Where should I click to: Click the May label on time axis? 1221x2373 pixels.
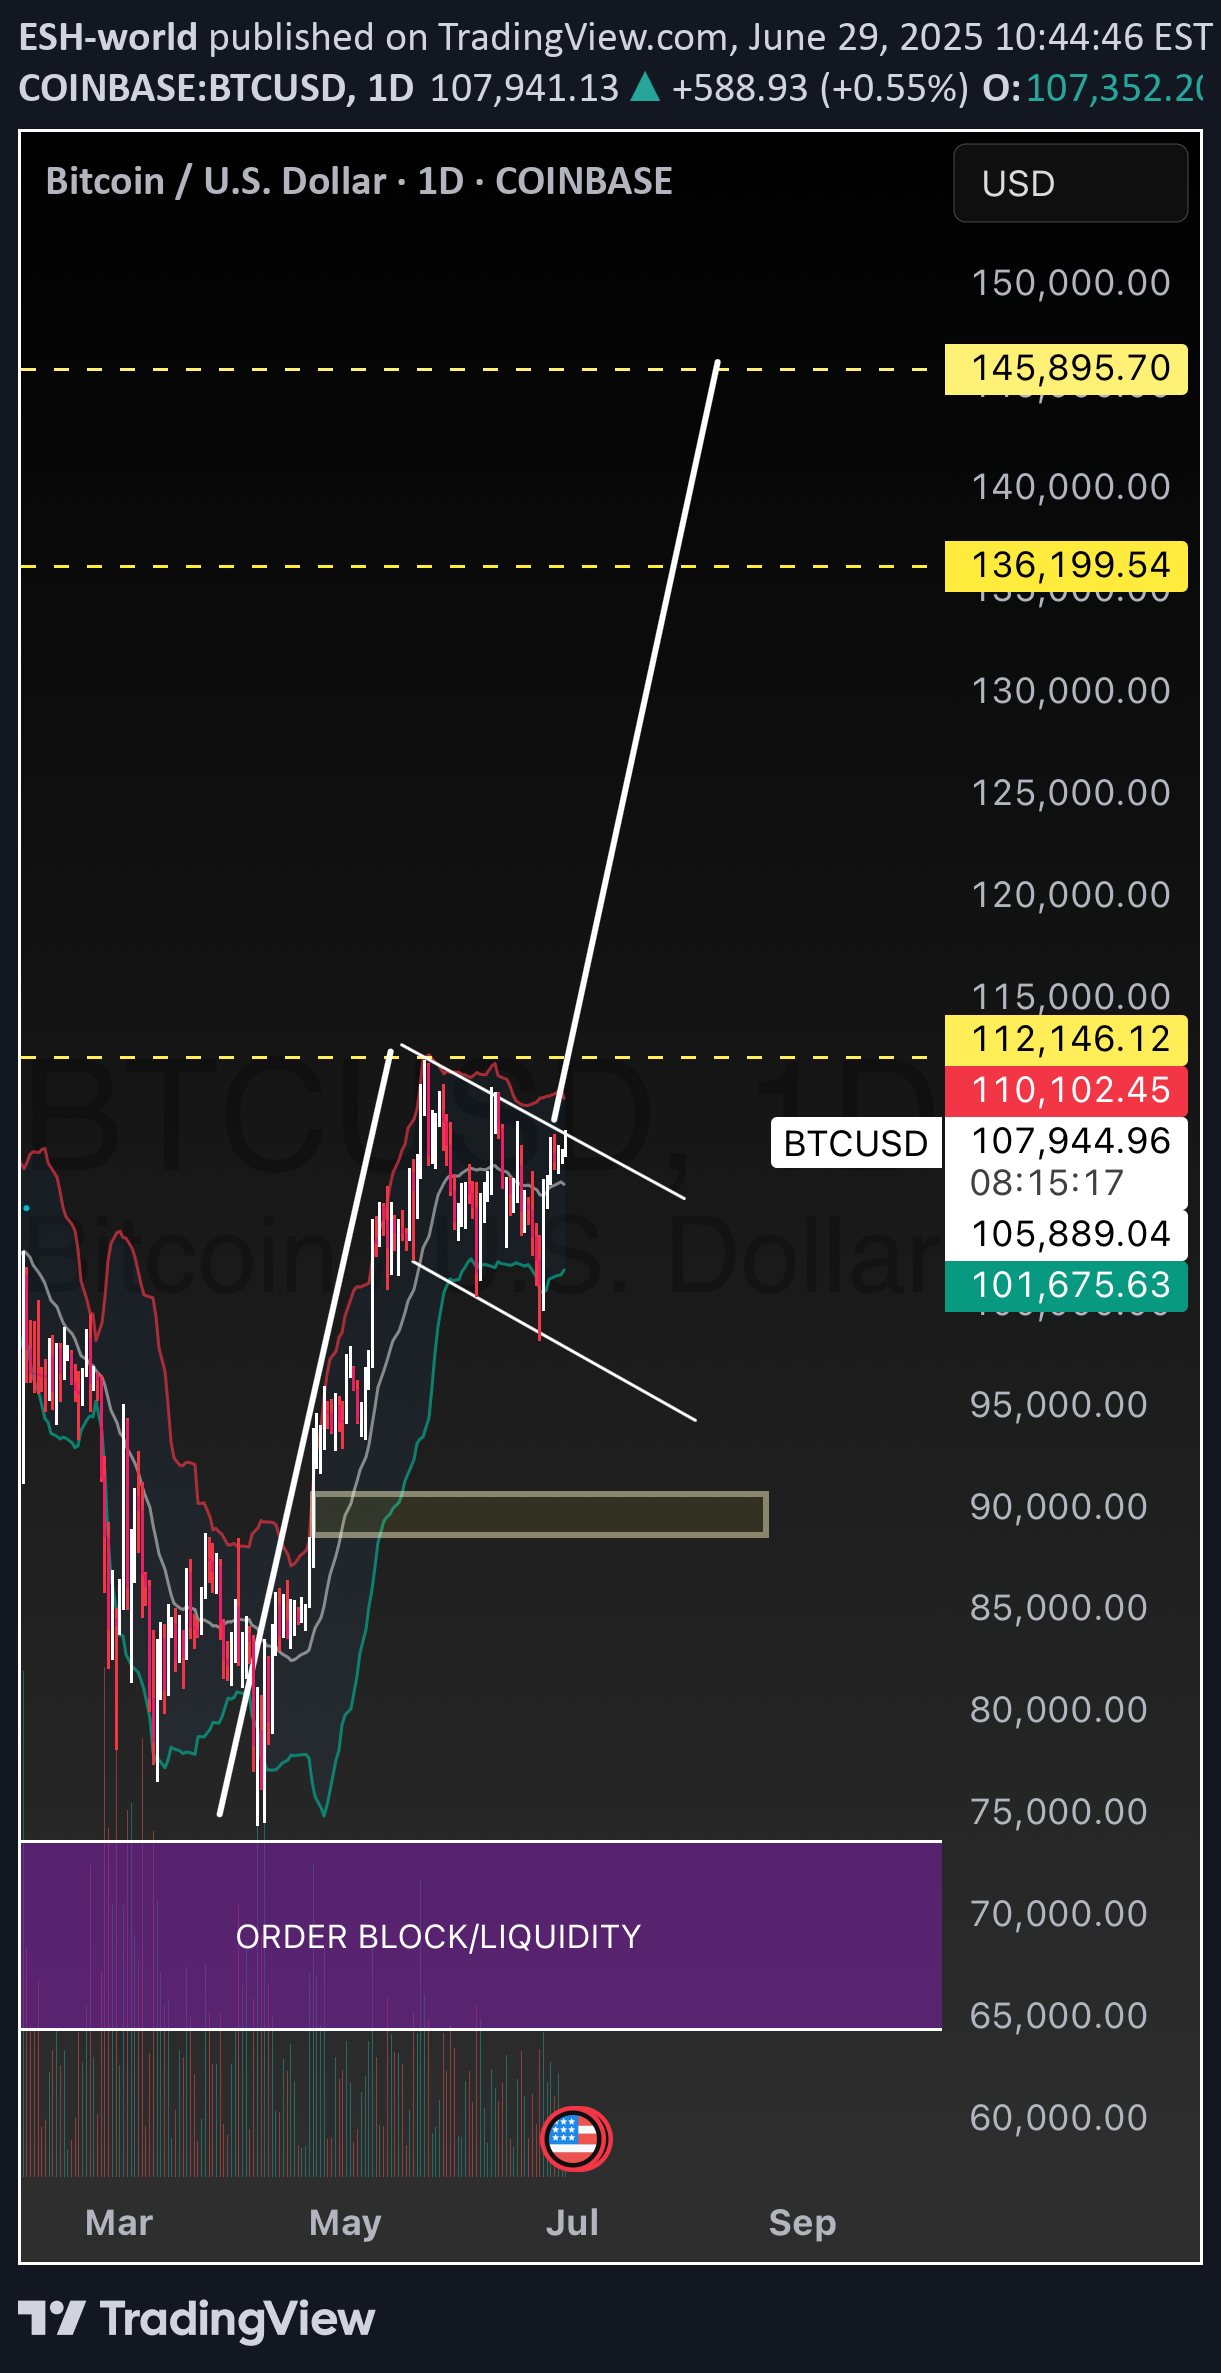coord(345,2223)
